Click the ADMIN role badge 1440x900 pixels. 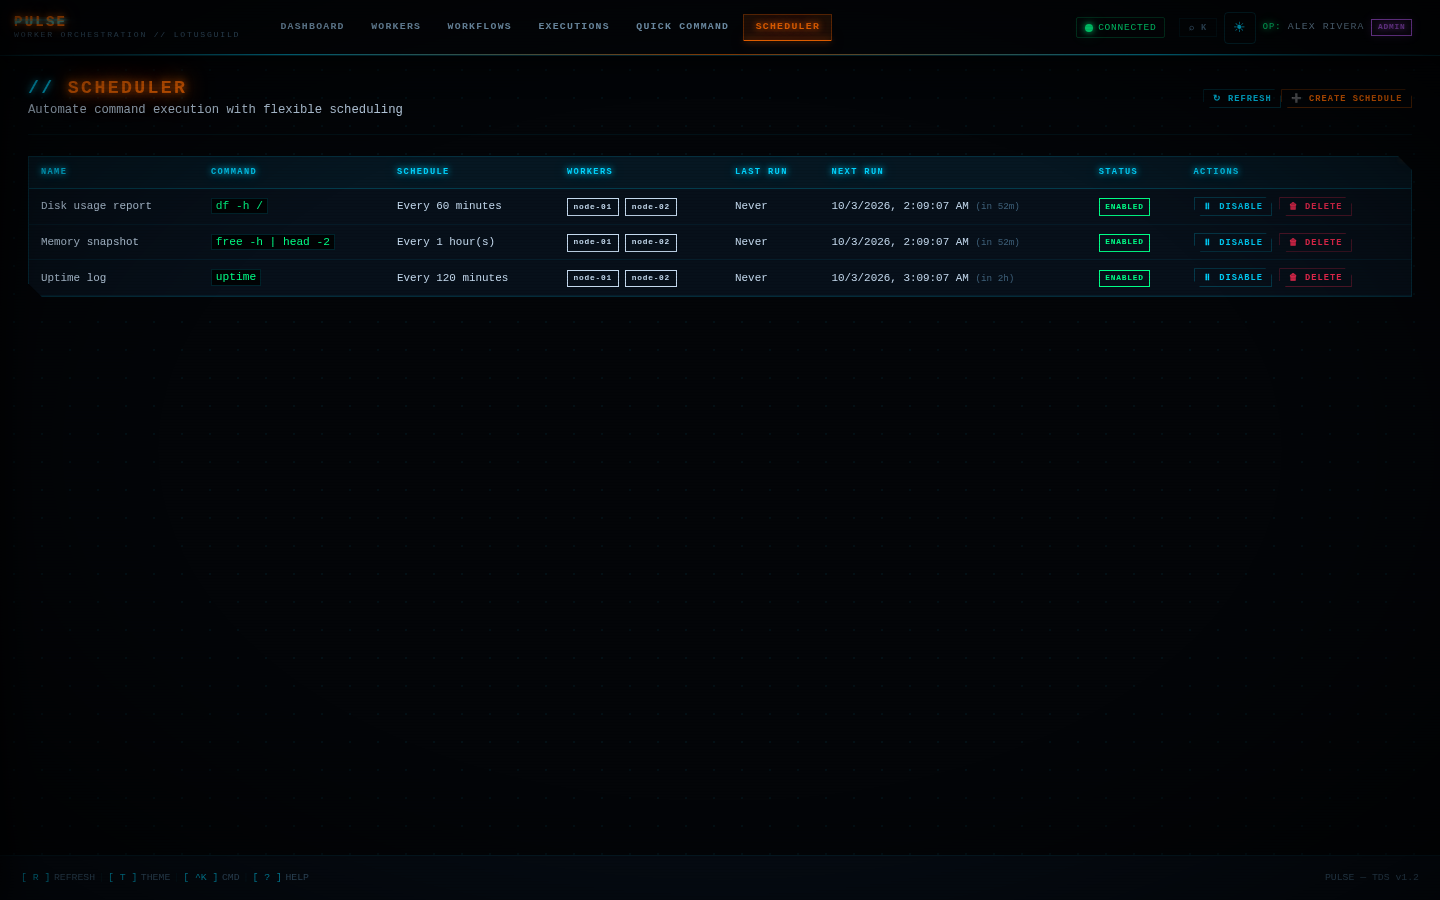(x=1391, y=28)
